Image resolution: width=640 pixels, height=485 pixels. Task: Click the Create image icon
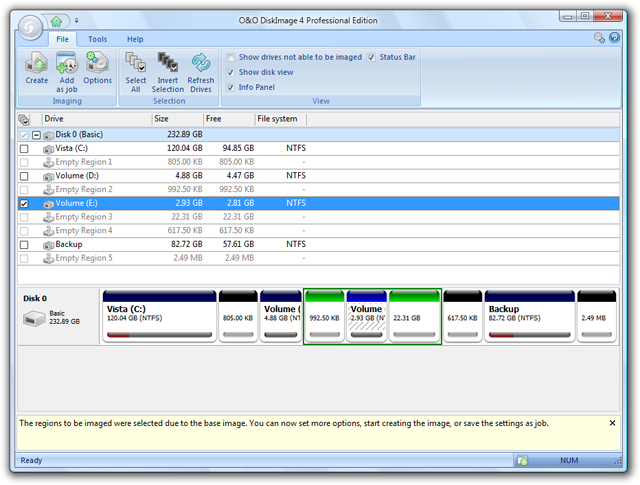tap(37, 63)
